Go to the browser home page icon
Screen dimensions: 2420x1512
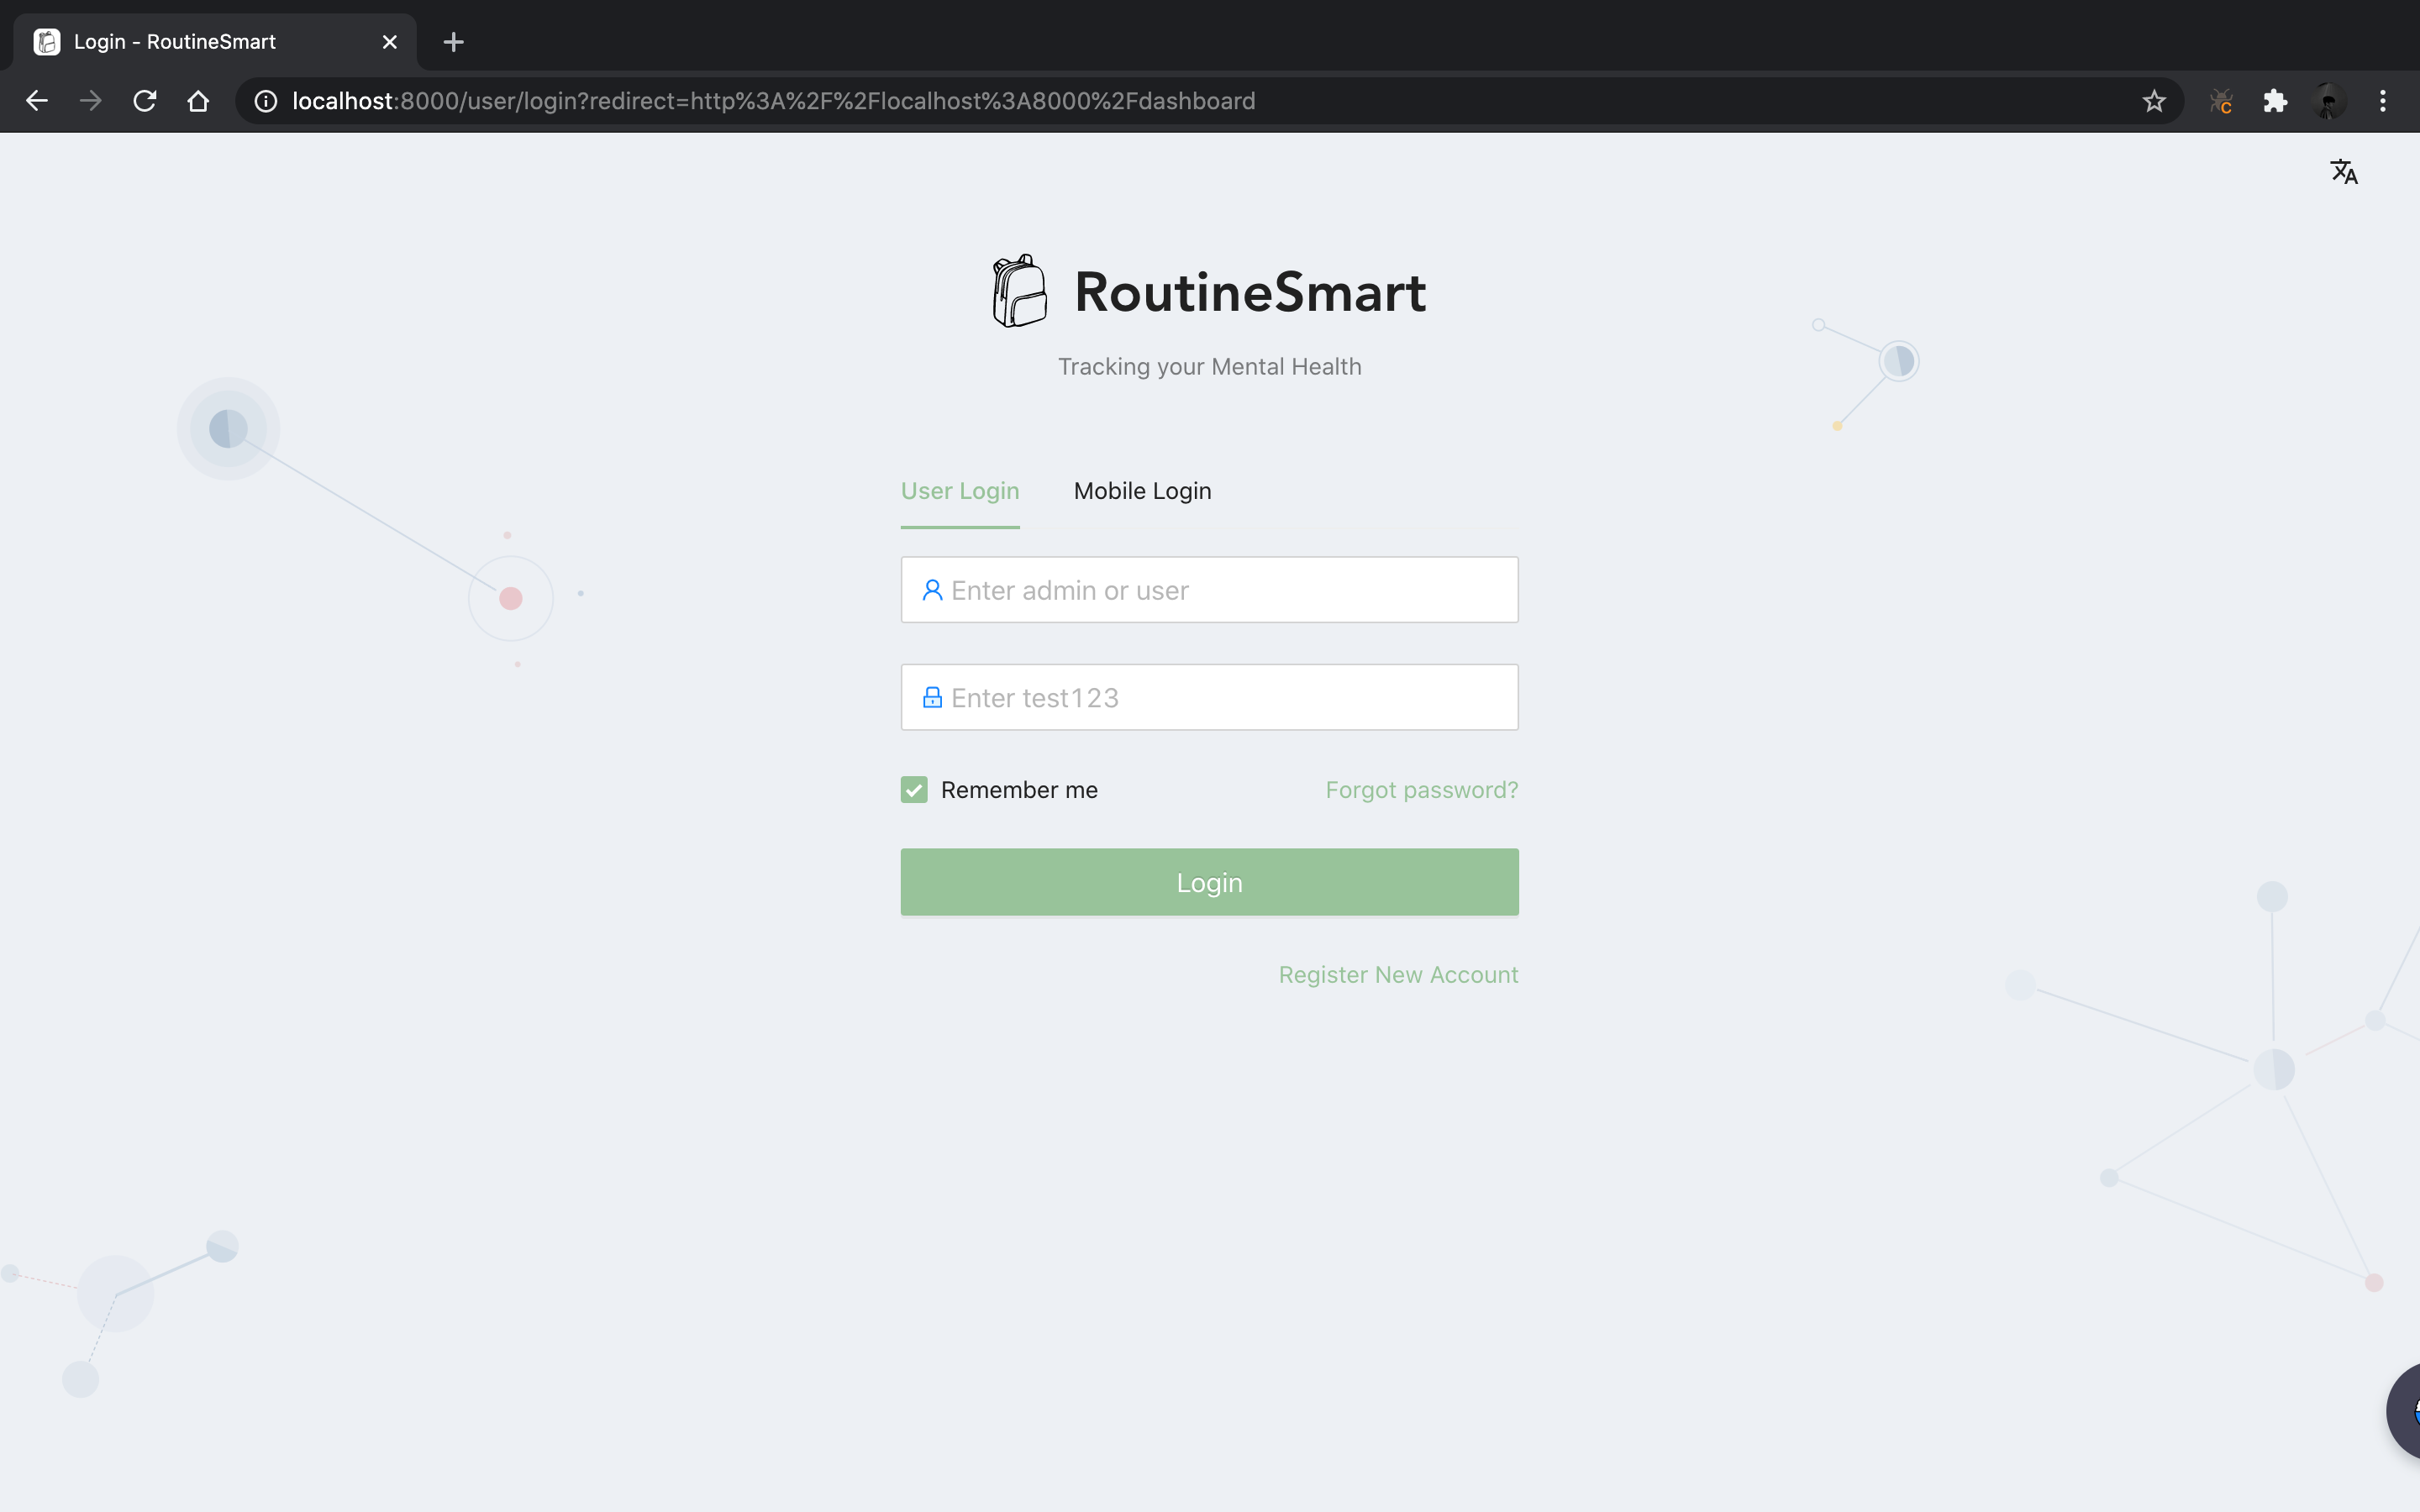(198, 101)
